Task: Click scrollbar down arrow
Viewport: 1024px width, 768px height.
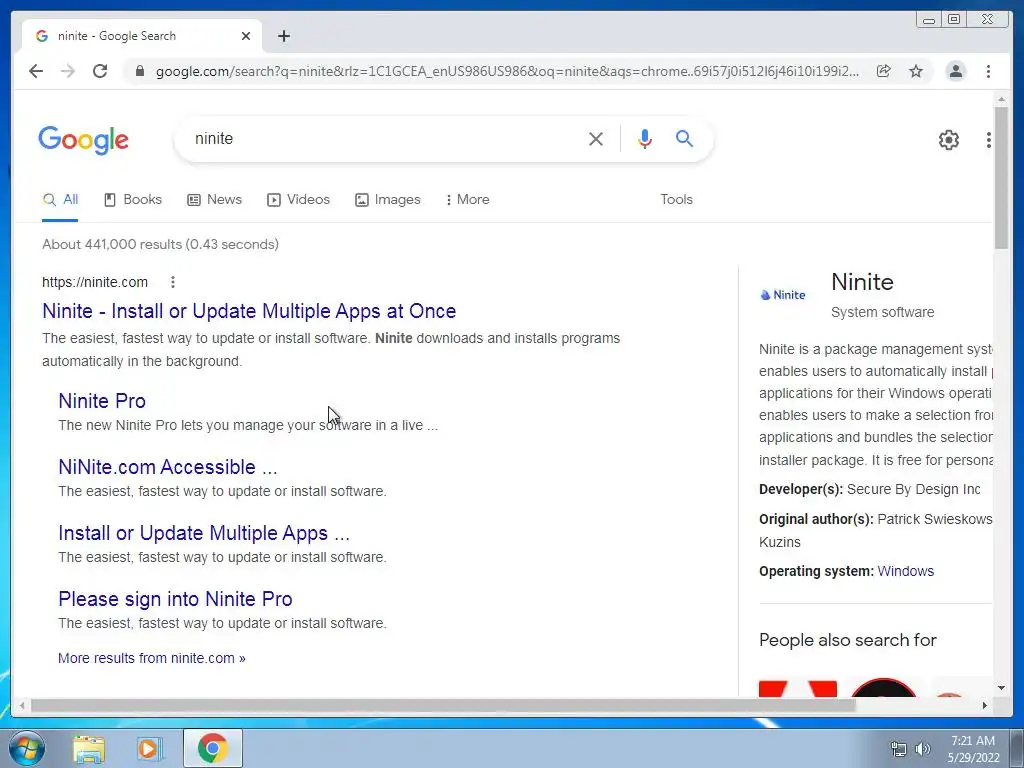Action: point(1001,688)
